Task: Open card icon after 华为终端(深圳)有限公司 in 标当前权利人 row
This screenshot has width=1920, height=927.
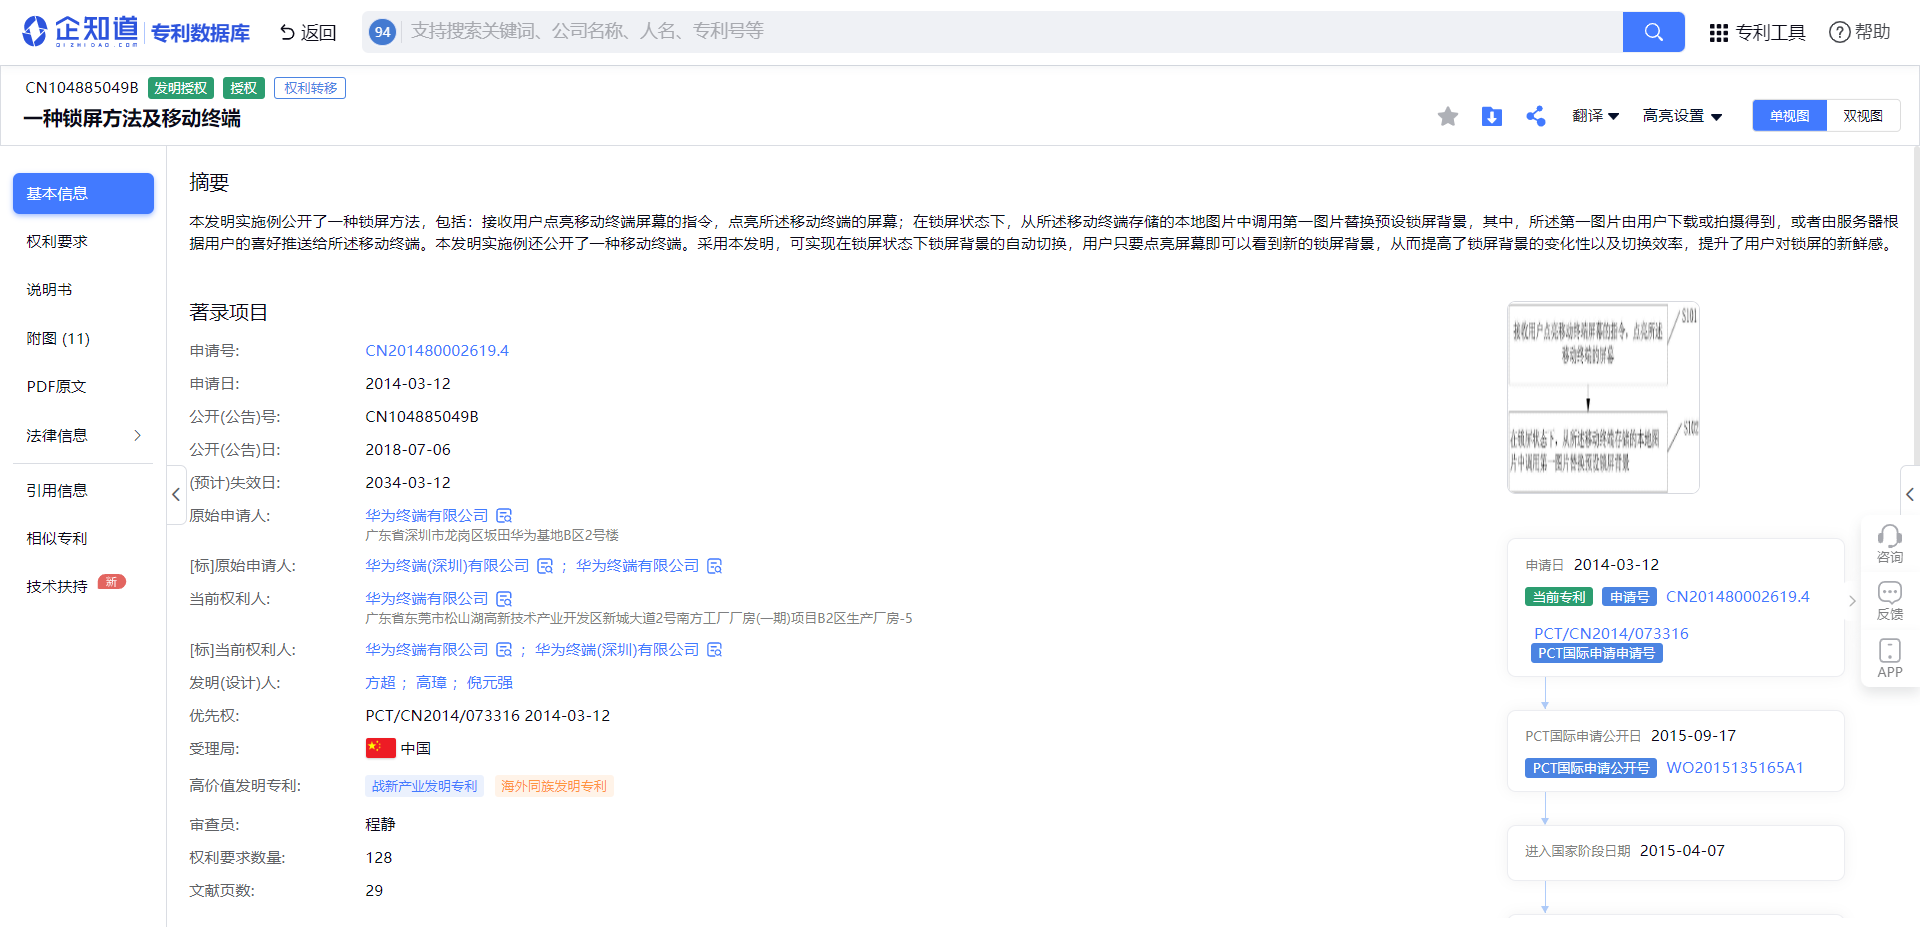Action: click(714, 650)
